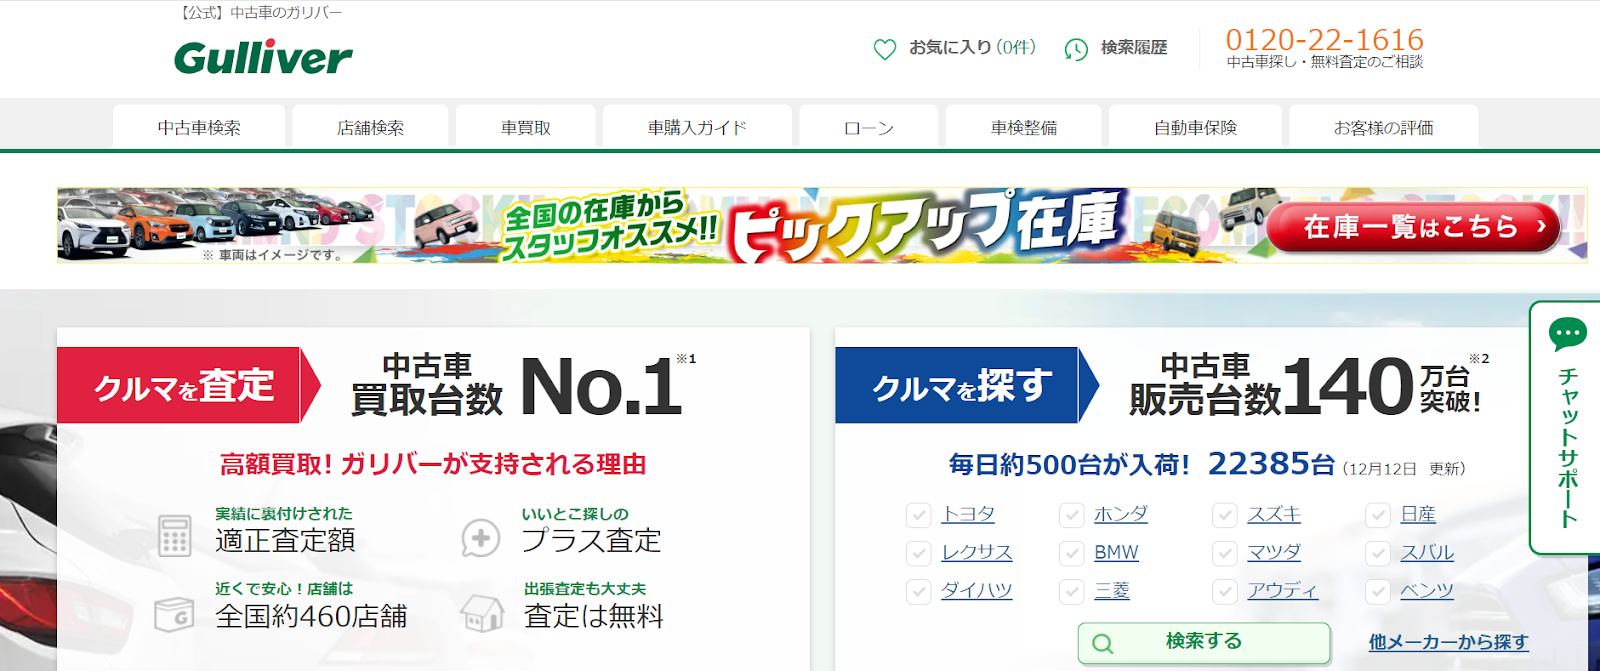Image resolution: width=1600 pixels, height=671 pixels.
Task: Click the chat support speech bubble icon
Action: 1567,334
